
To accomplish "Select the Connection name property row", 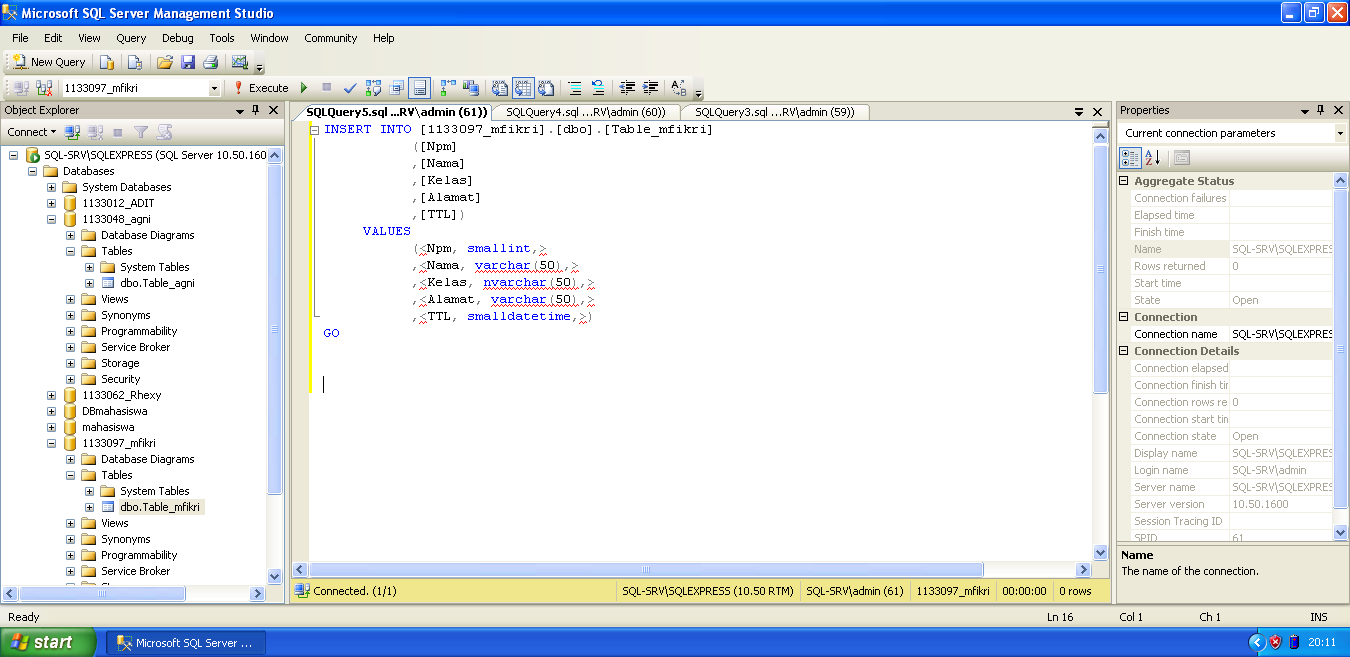I will (x=1233, y=334).
